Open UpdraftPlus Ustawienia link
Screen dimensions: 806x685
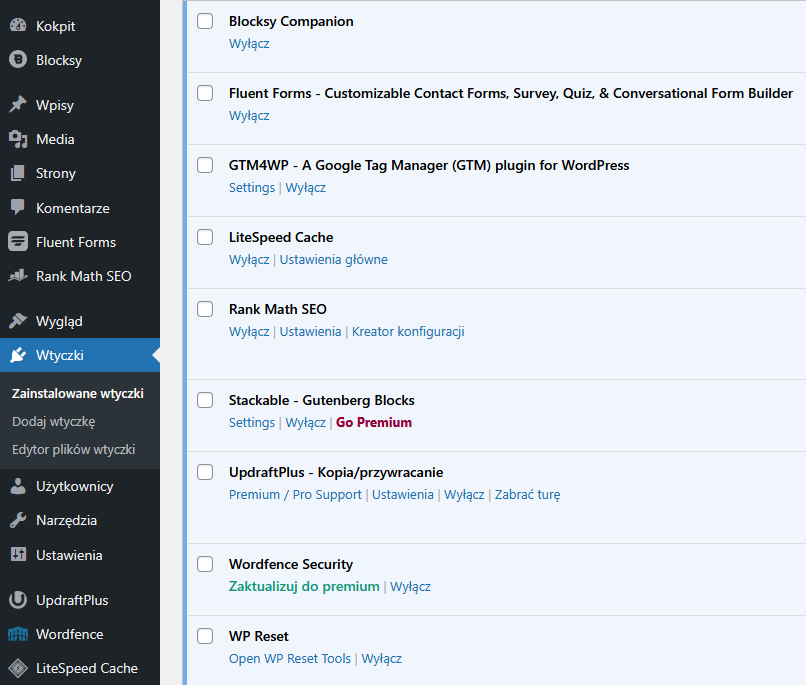[x=403, y=494]
